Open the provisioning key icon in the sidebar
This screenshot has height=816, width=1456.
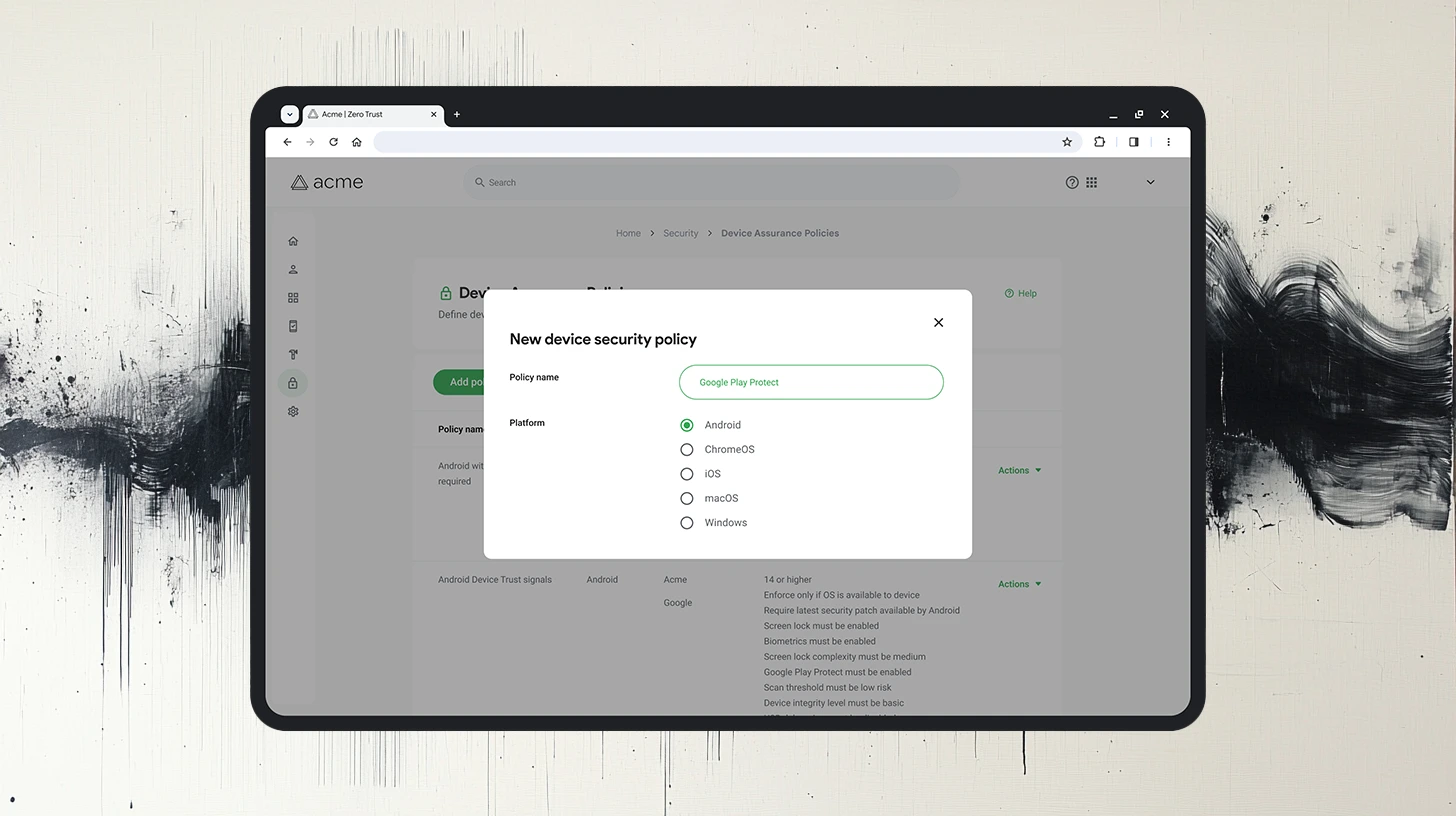pos(292,354)
